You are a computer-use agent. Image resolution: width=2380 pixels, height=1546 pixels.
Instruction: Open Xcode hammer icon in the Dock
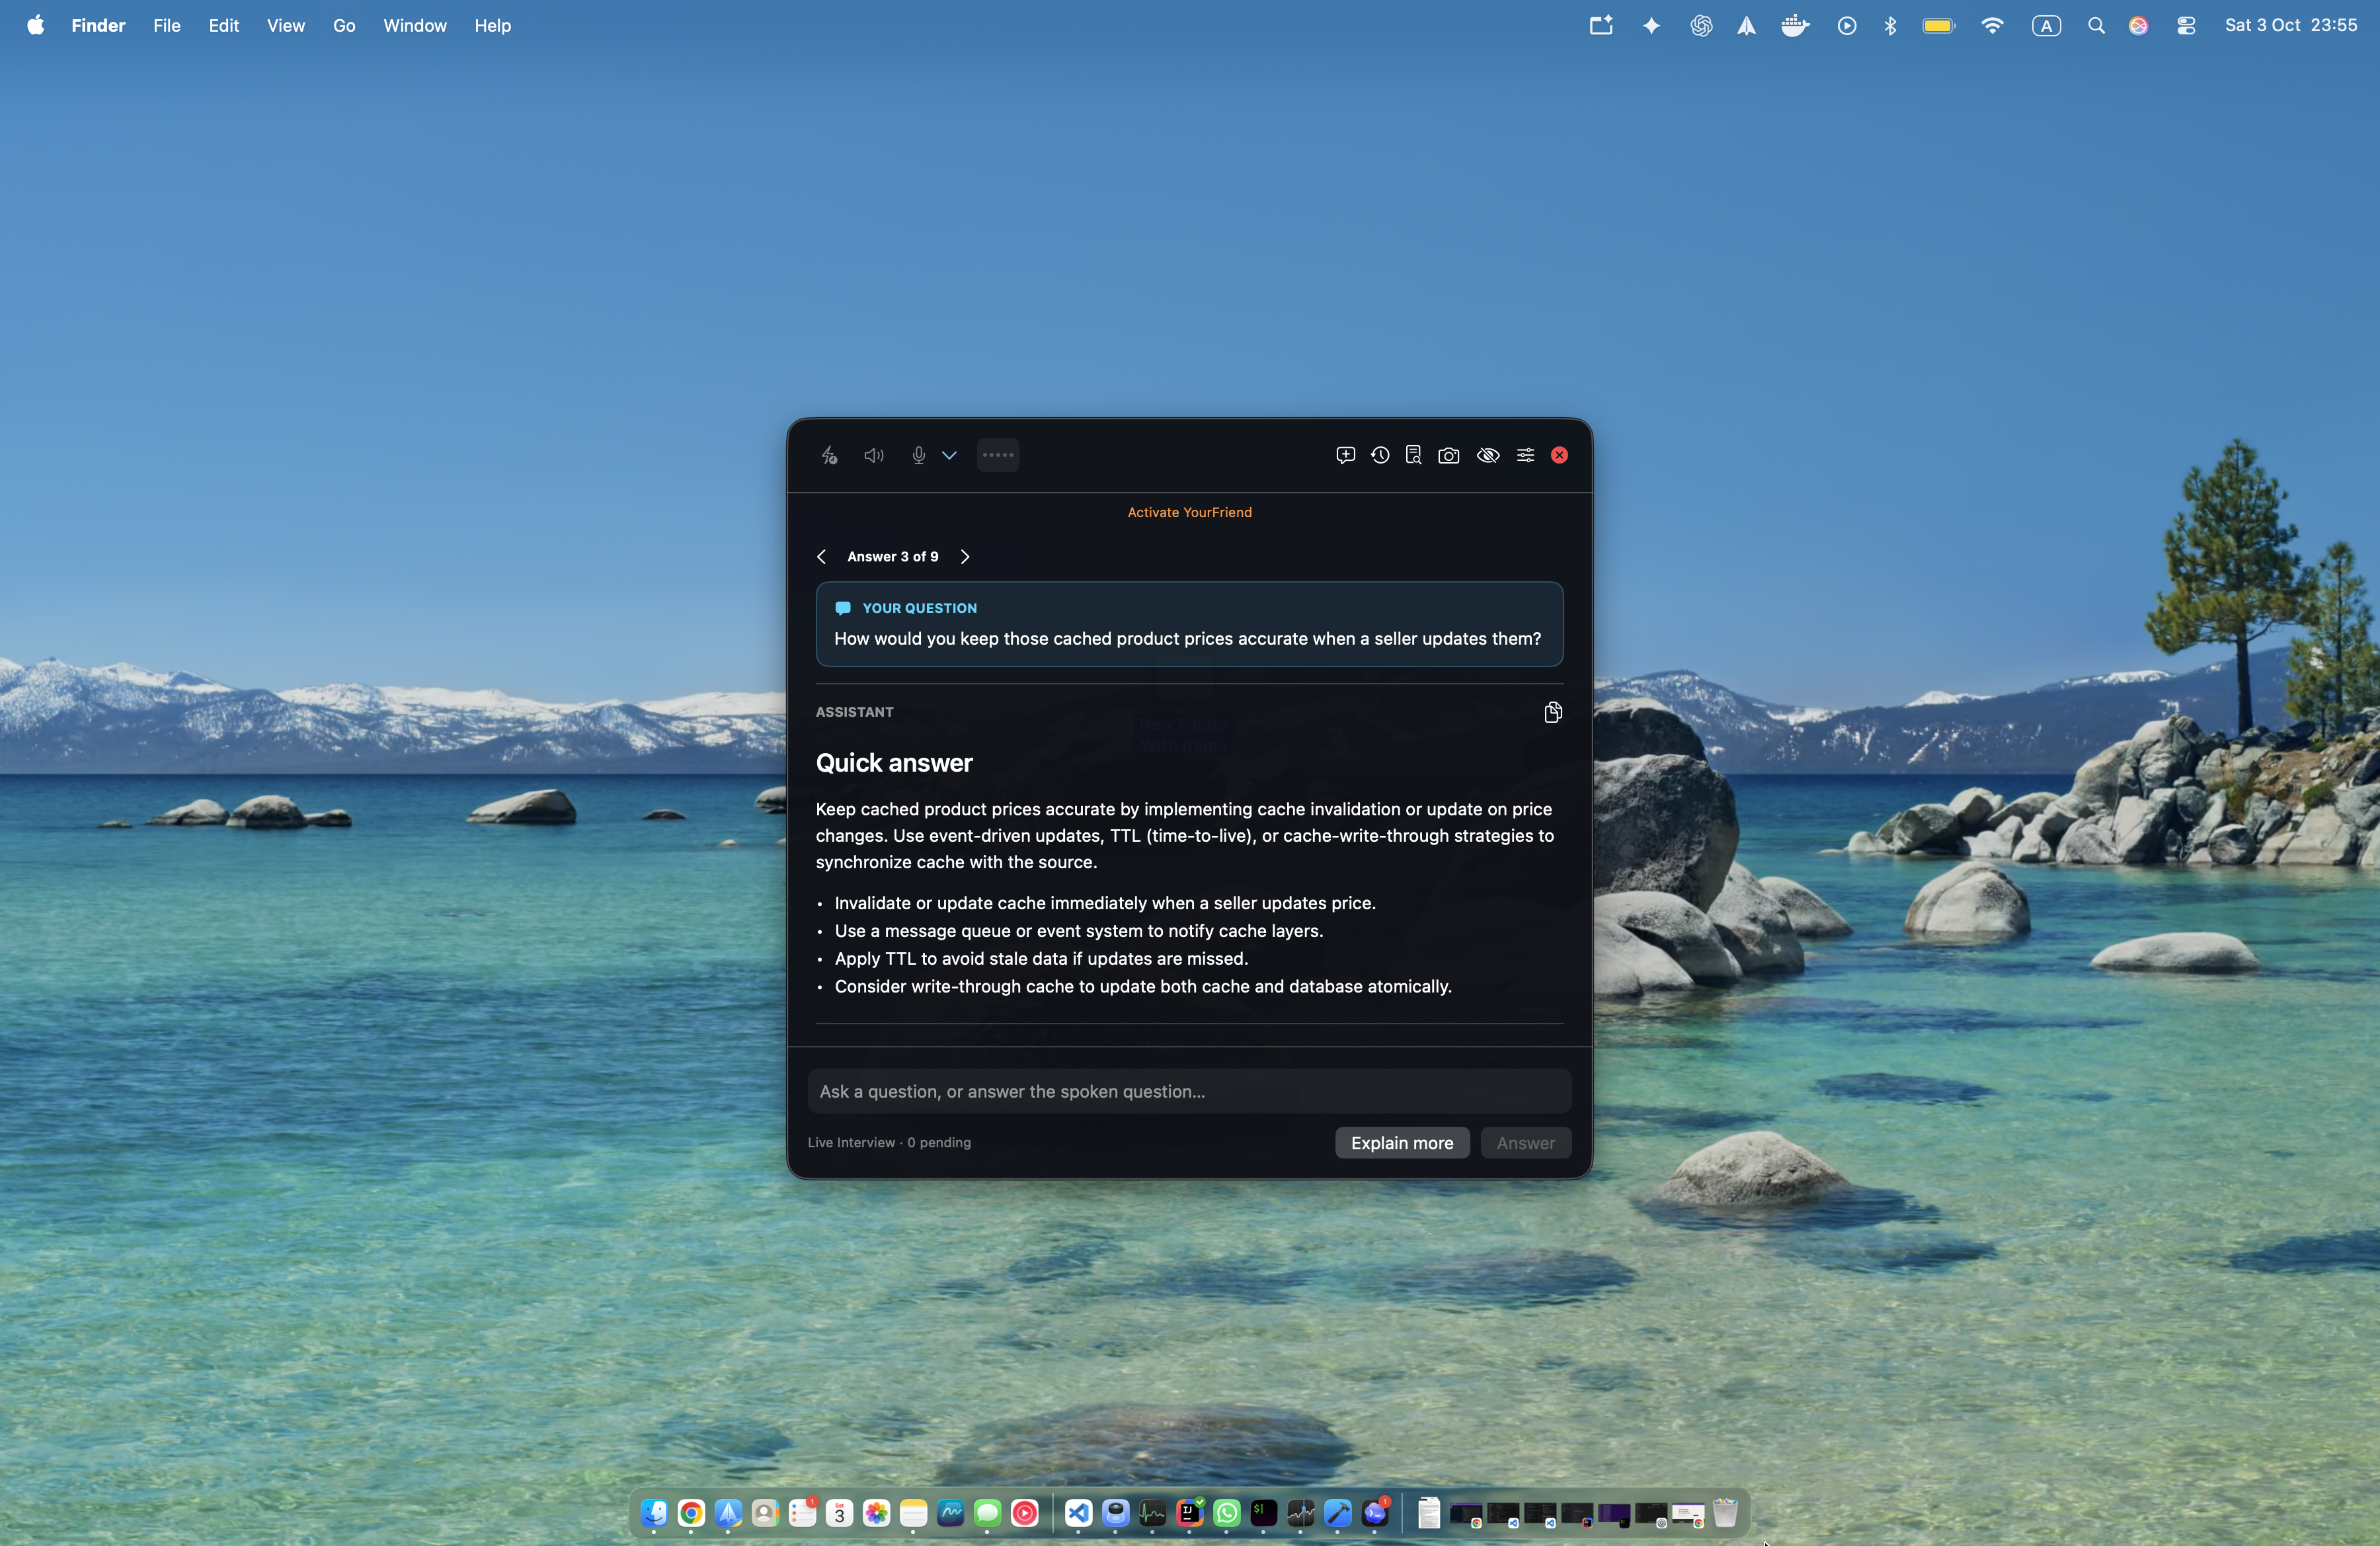pos(1337,1513)
